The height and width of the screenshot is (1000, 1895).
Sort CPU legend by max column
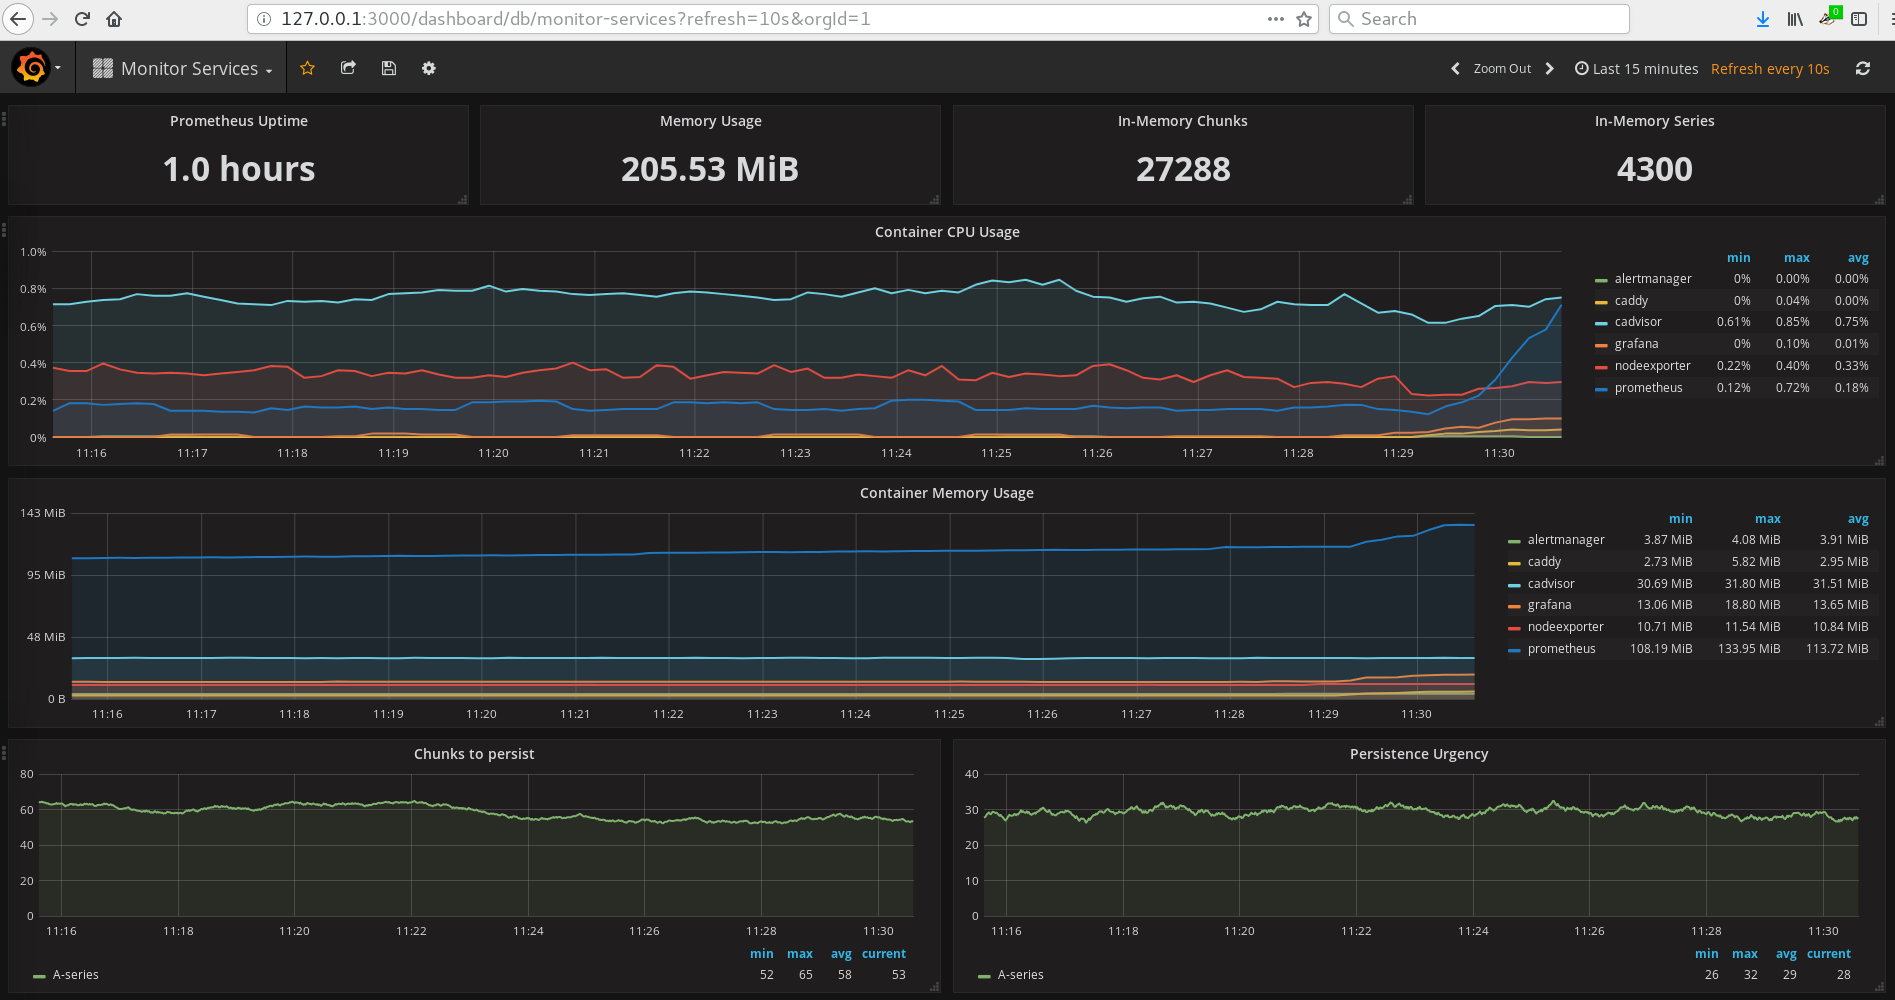pos(1796,258)
